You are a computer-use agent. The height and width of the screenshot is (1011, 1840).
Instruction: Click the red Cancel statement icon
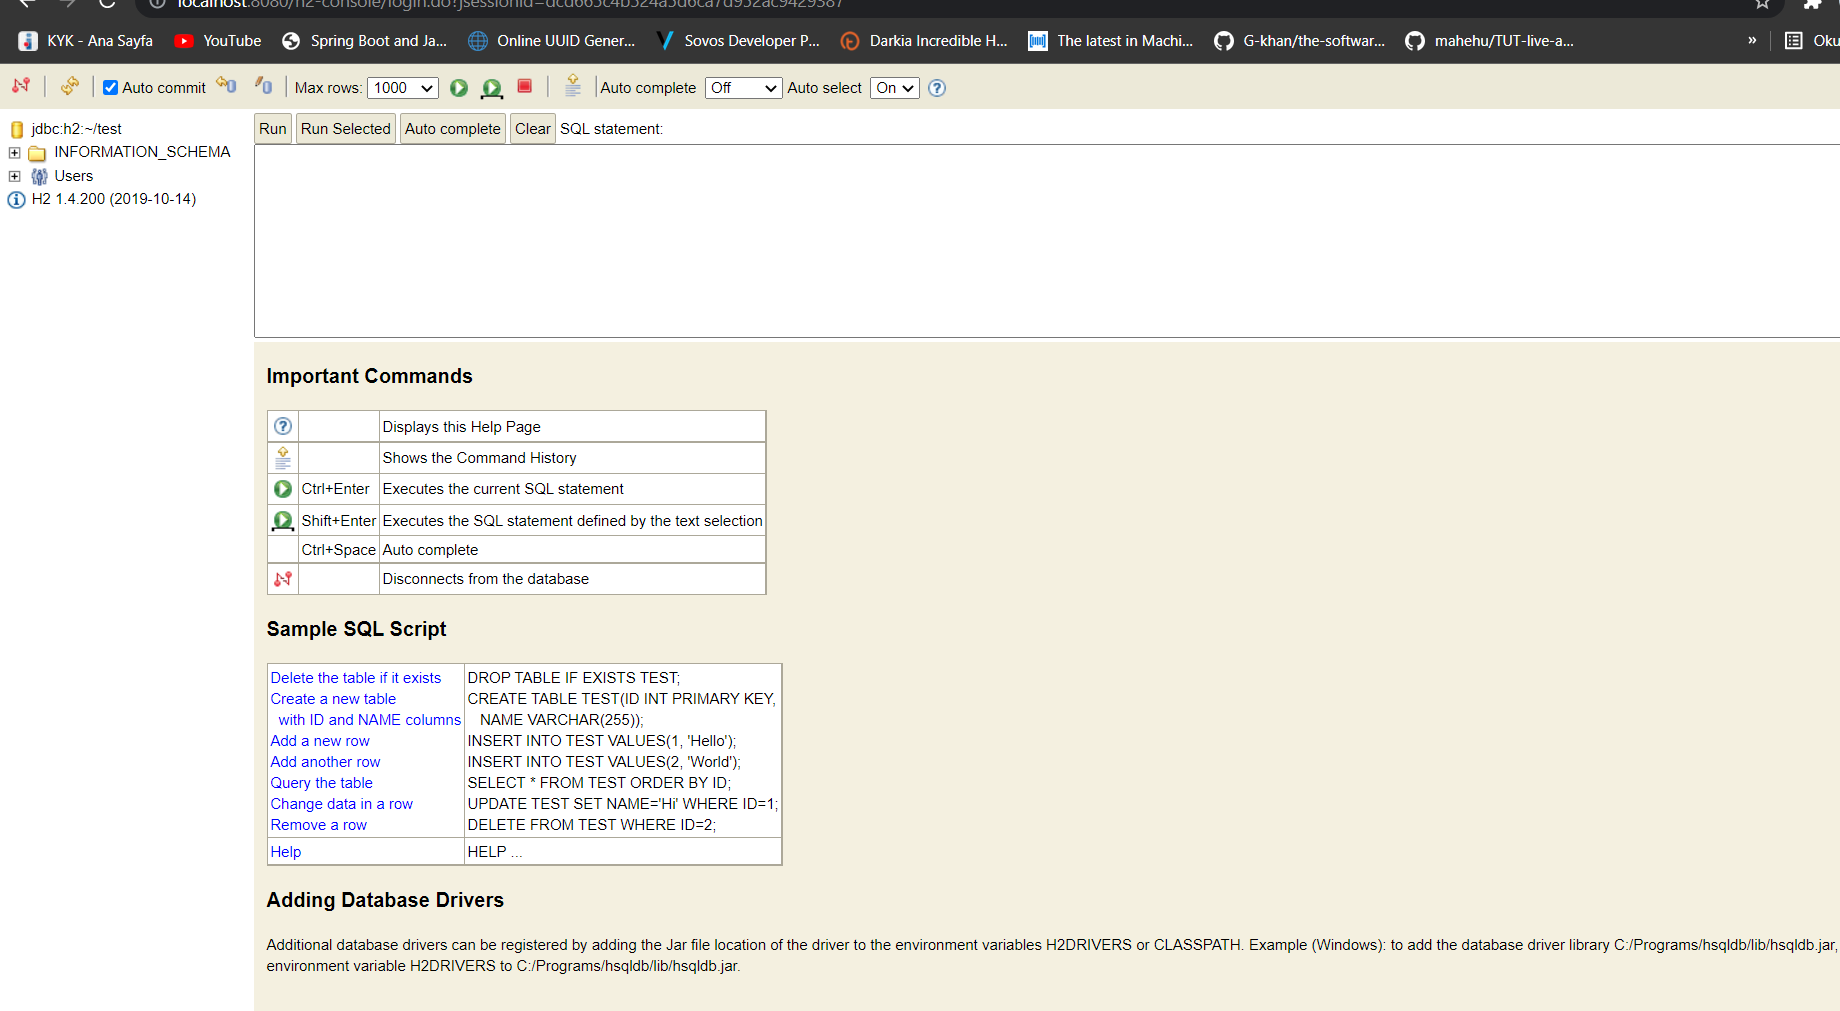[x=524, y=88]
